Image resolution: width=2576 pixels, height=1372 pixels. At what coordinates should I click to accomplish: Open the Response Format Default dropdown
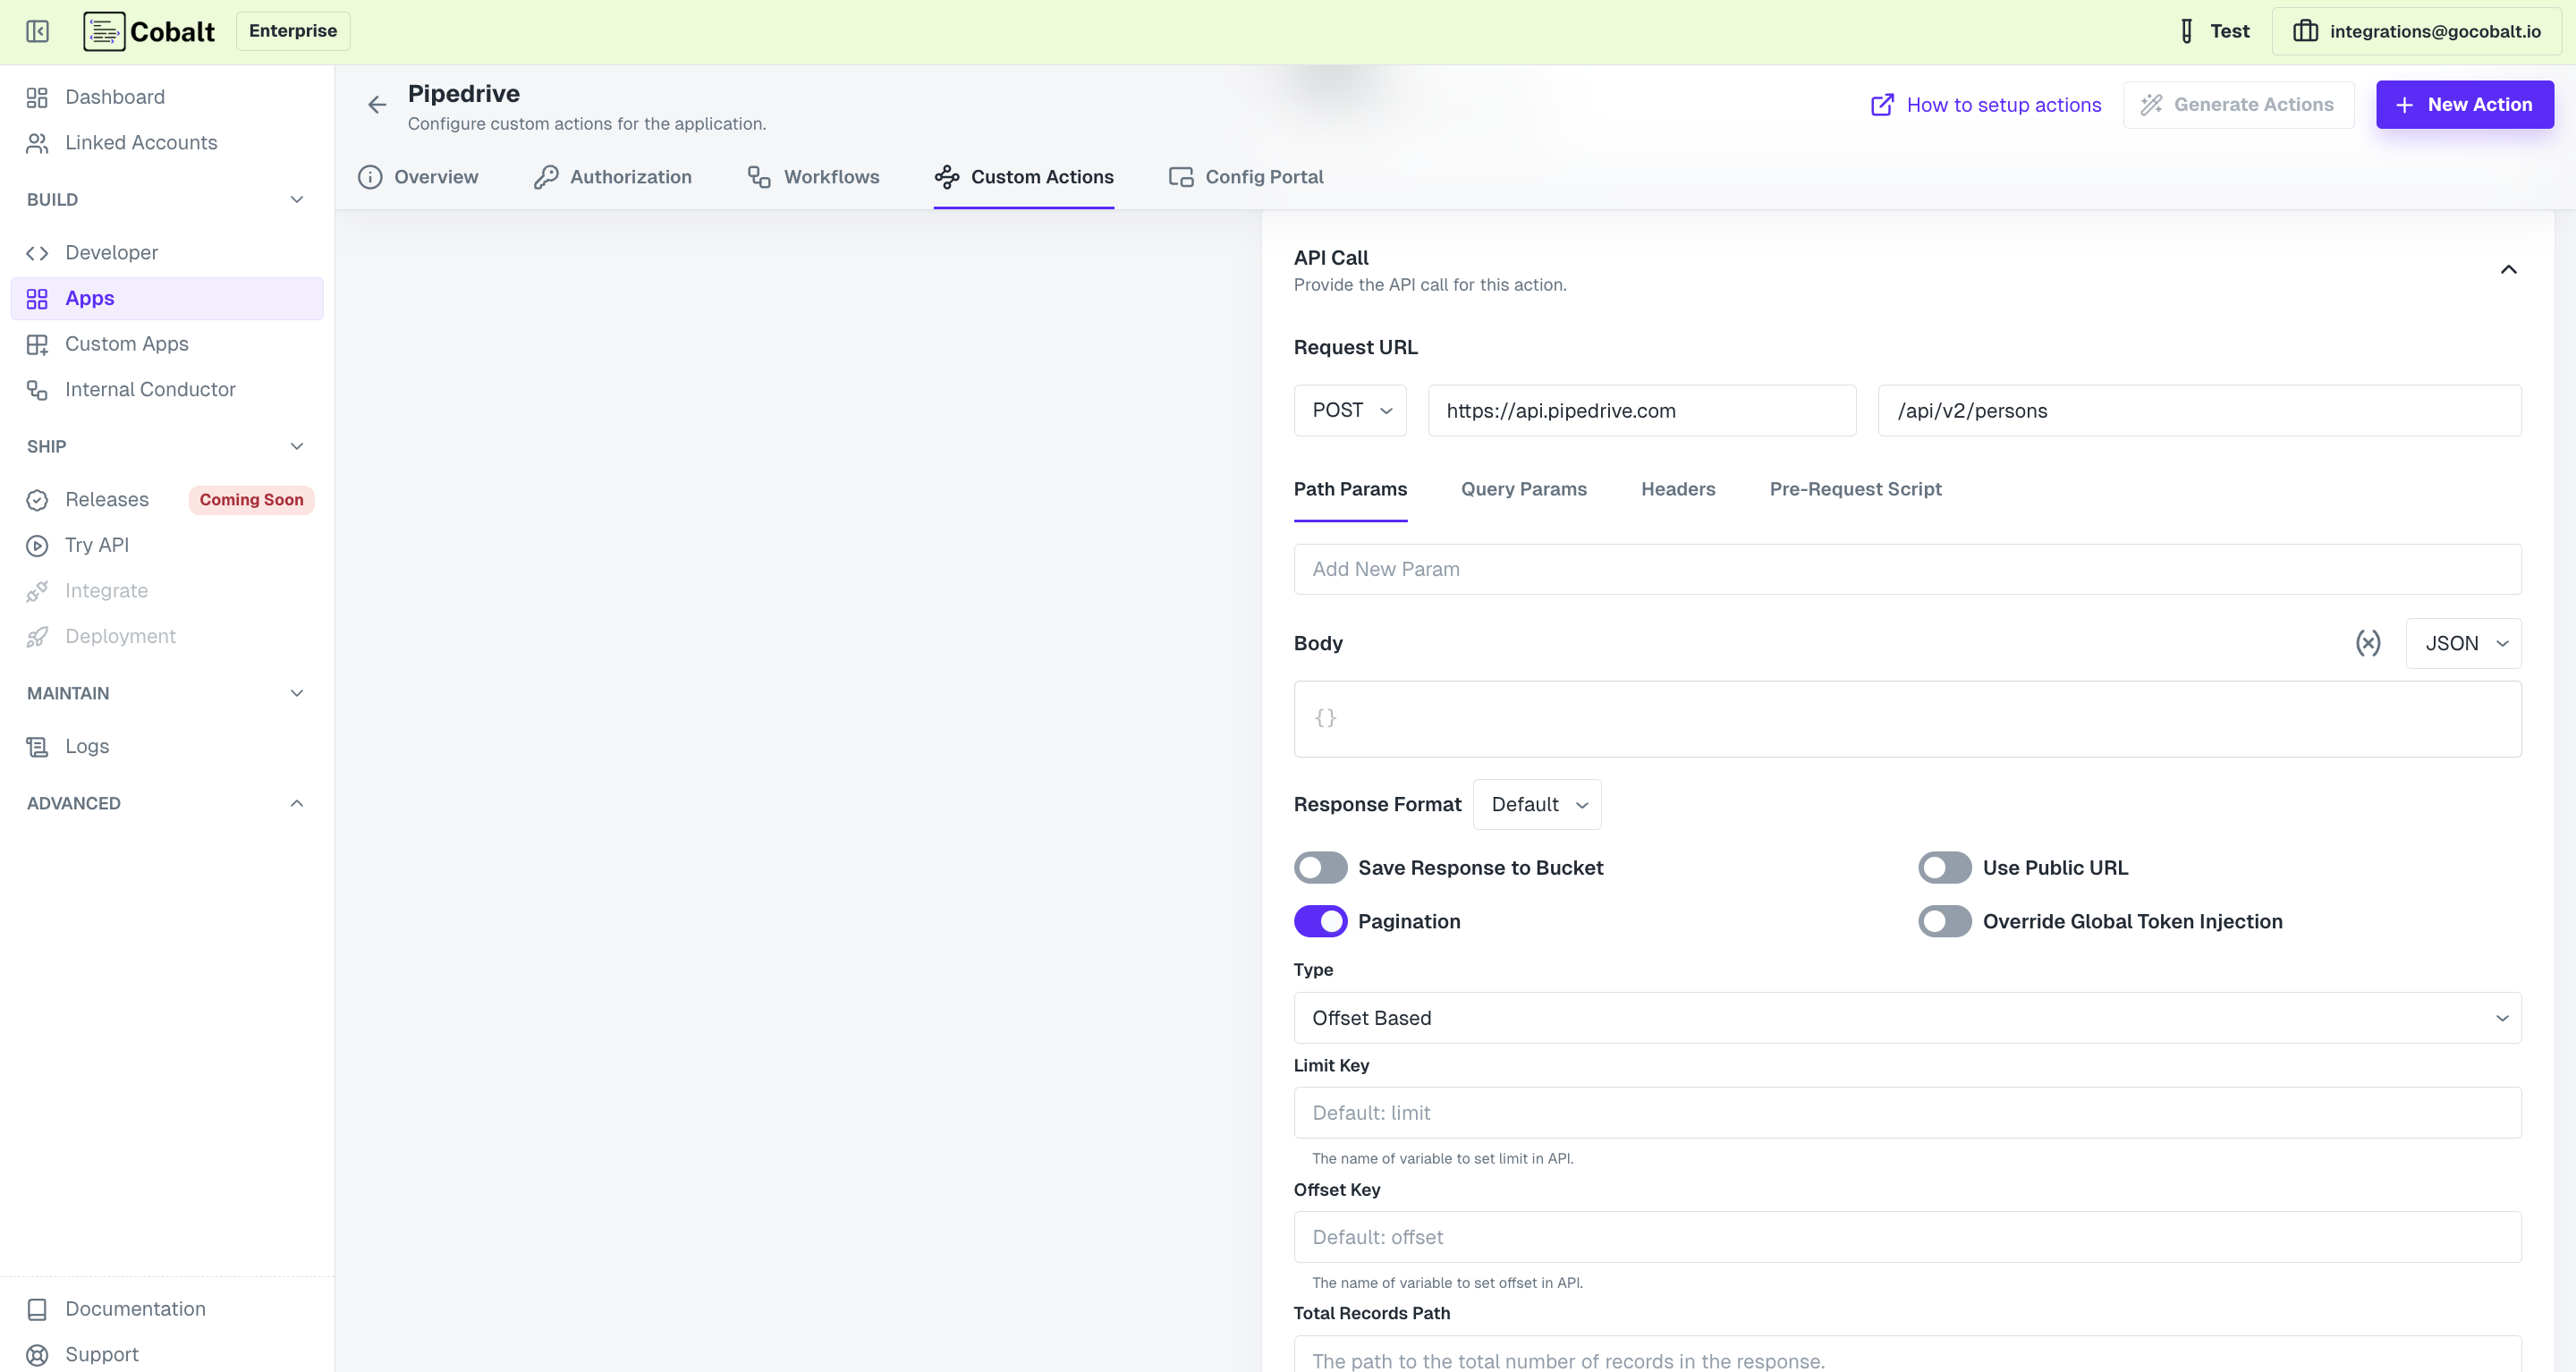click(x=1536, y=804)
